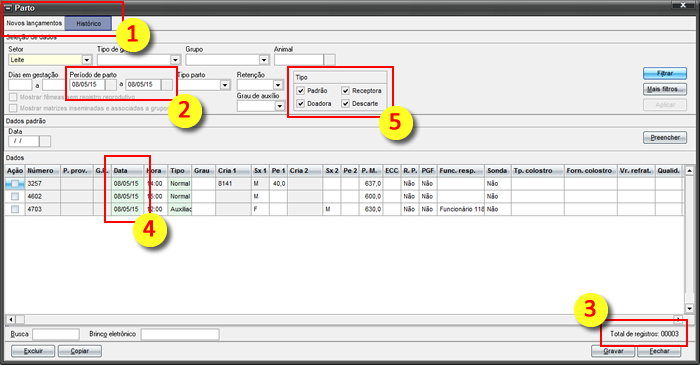Click the Copiar button
Screen dimensions: 700x365
tap(79, 351)
